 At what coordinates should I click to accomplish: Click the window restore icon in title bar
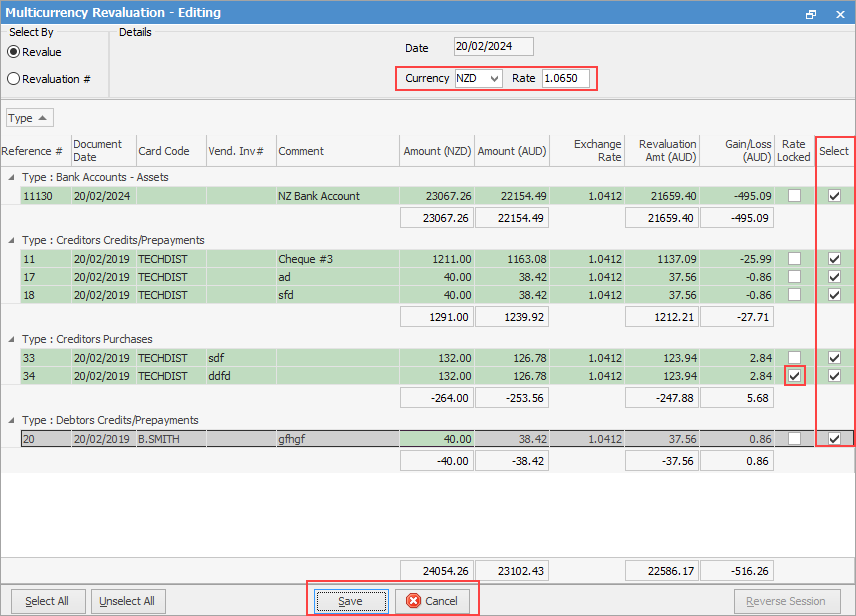(x=811, y=13)
